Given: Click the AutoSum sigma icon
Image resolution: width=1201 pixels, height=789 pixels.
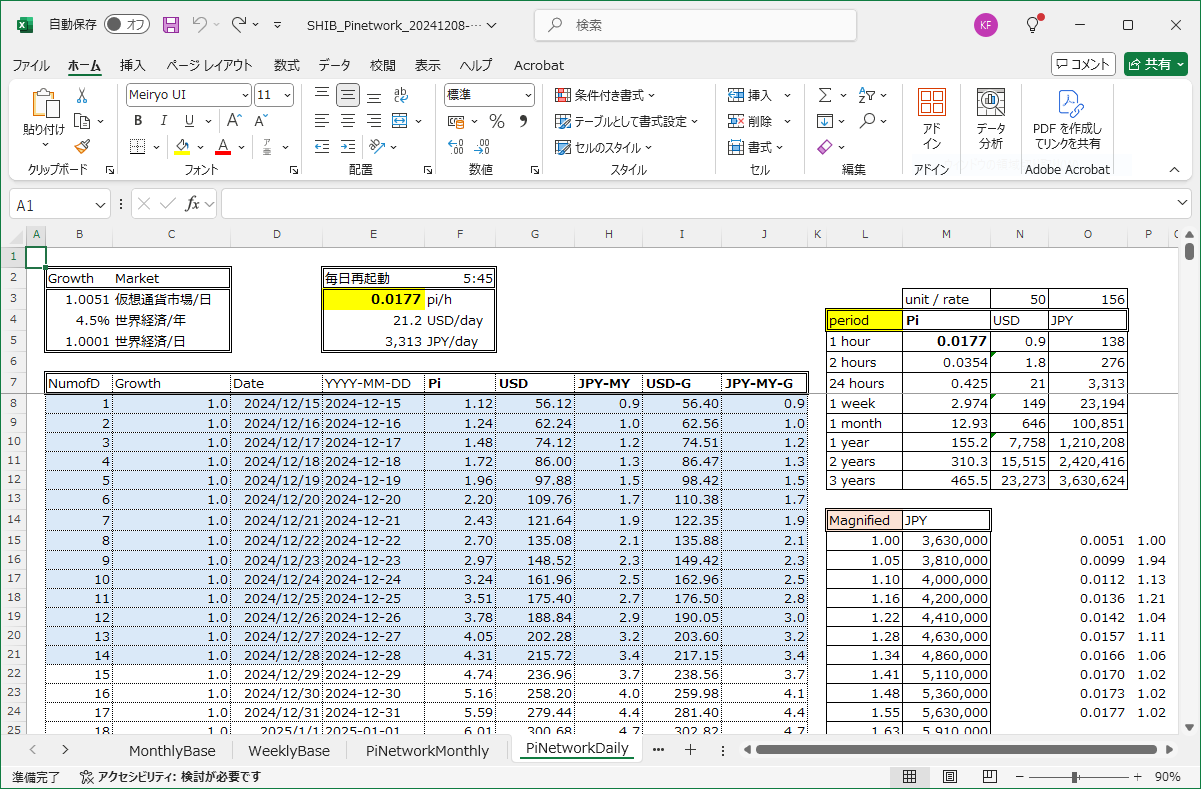Looking at the screenshot, I should (825, 95).
